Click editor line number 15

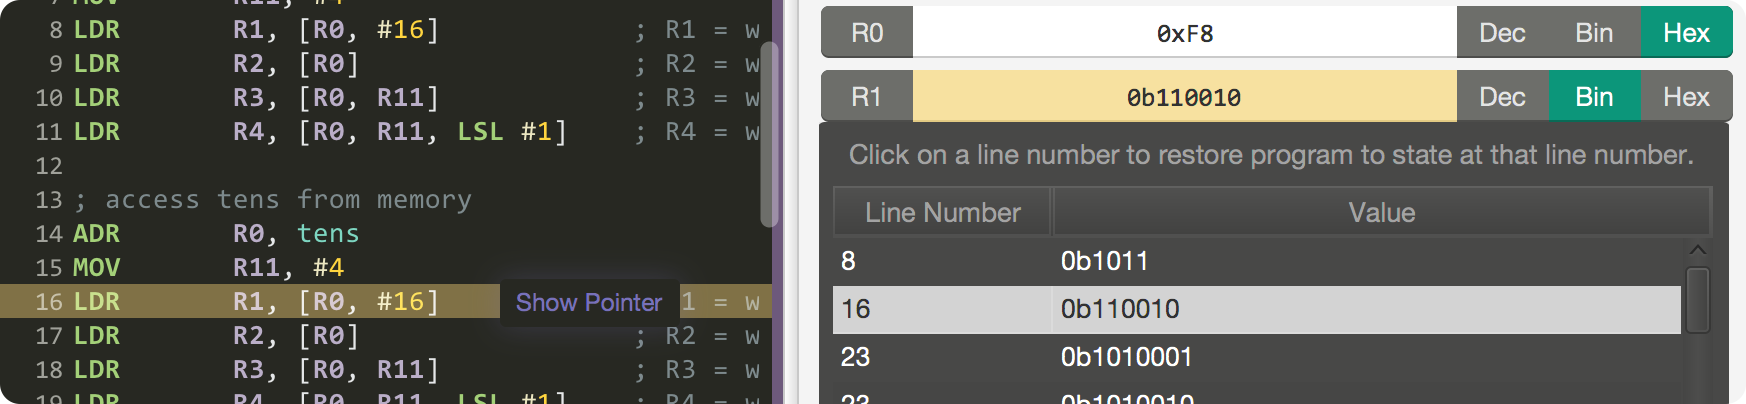coord(49,268)
